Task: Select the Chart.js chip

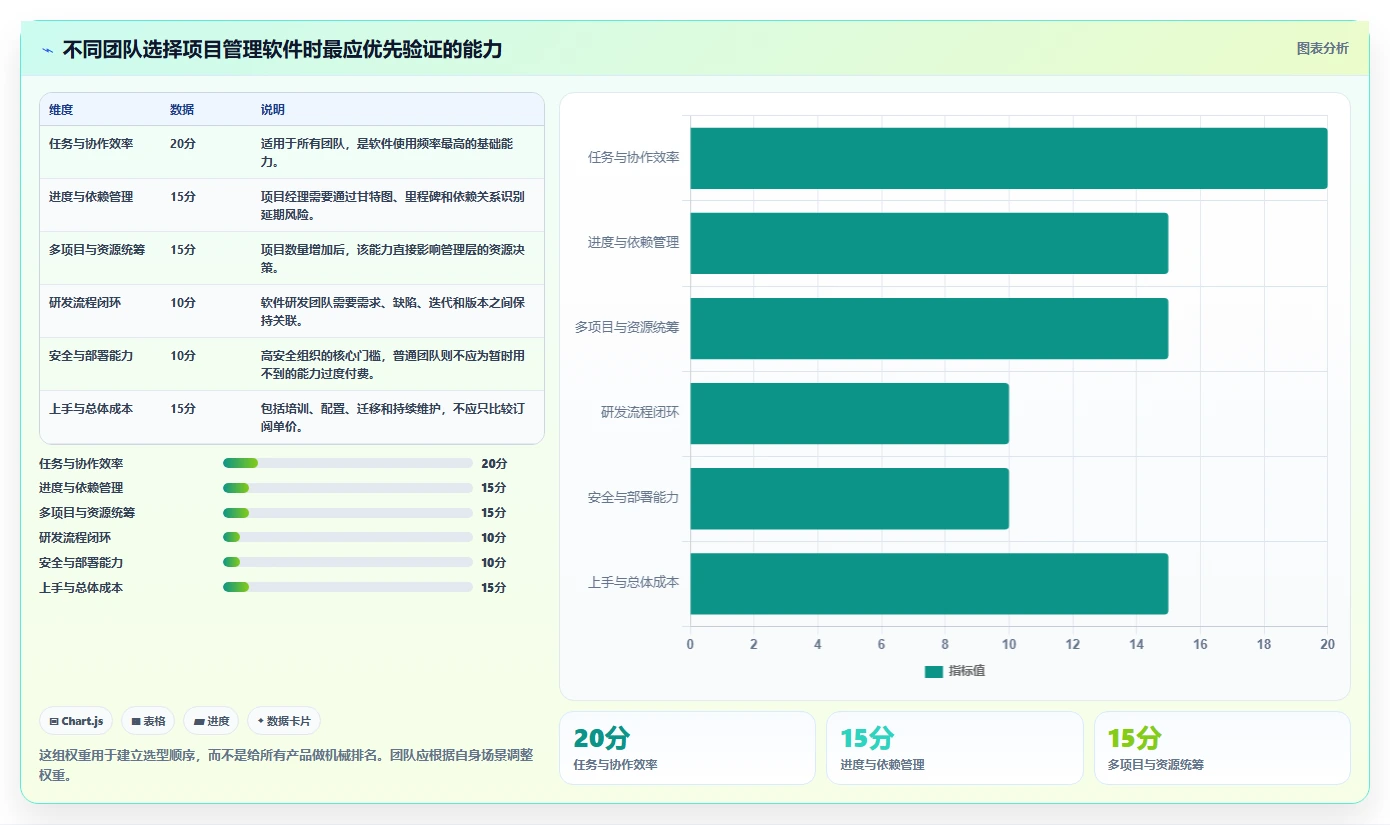Action: [x=76, y=721]
